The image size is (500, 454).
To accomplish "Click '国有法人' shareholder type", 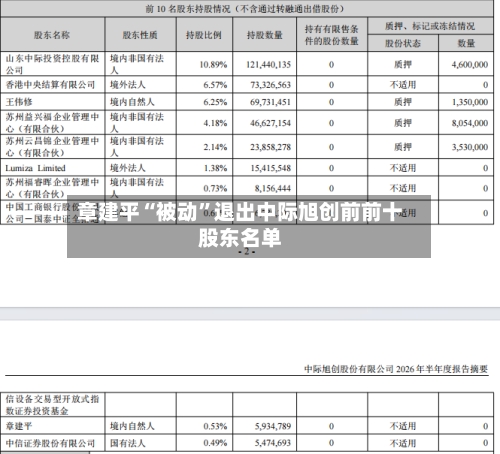I will 128,443.
